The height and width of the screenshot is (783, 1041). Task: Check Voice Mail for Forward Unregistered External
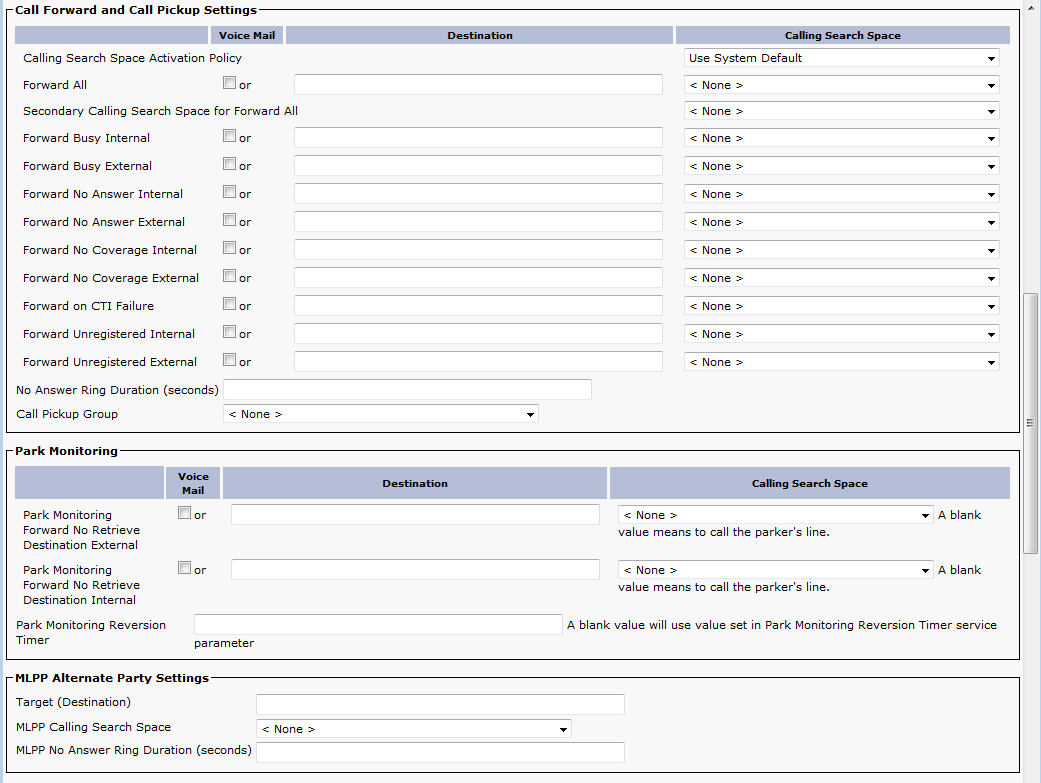(230, 361)
